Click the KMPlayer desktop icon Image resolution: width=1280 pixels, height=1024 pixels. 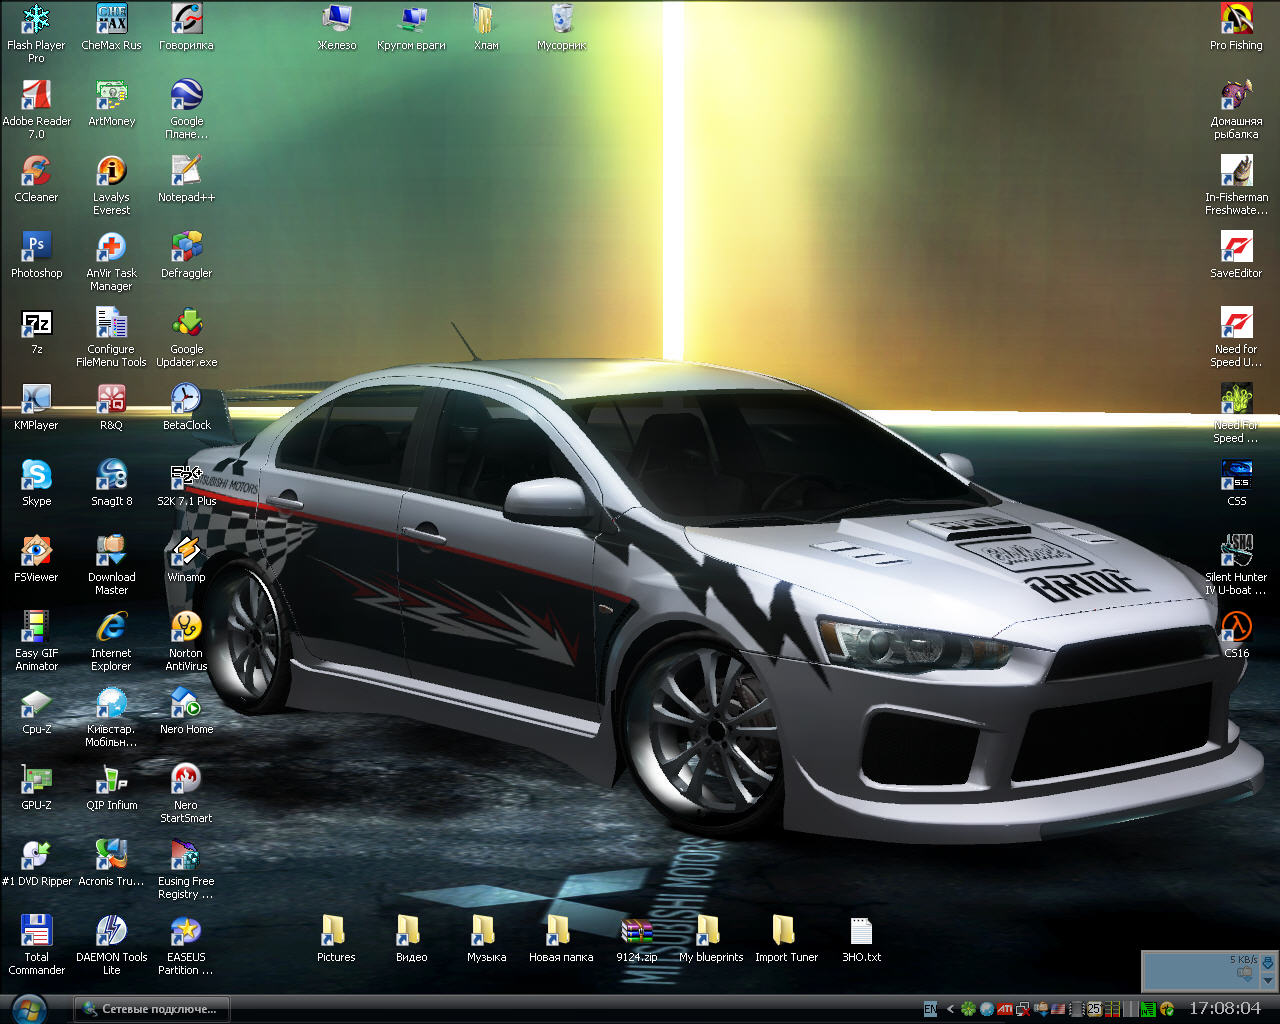pyautogui.click(x=36, y=400)
